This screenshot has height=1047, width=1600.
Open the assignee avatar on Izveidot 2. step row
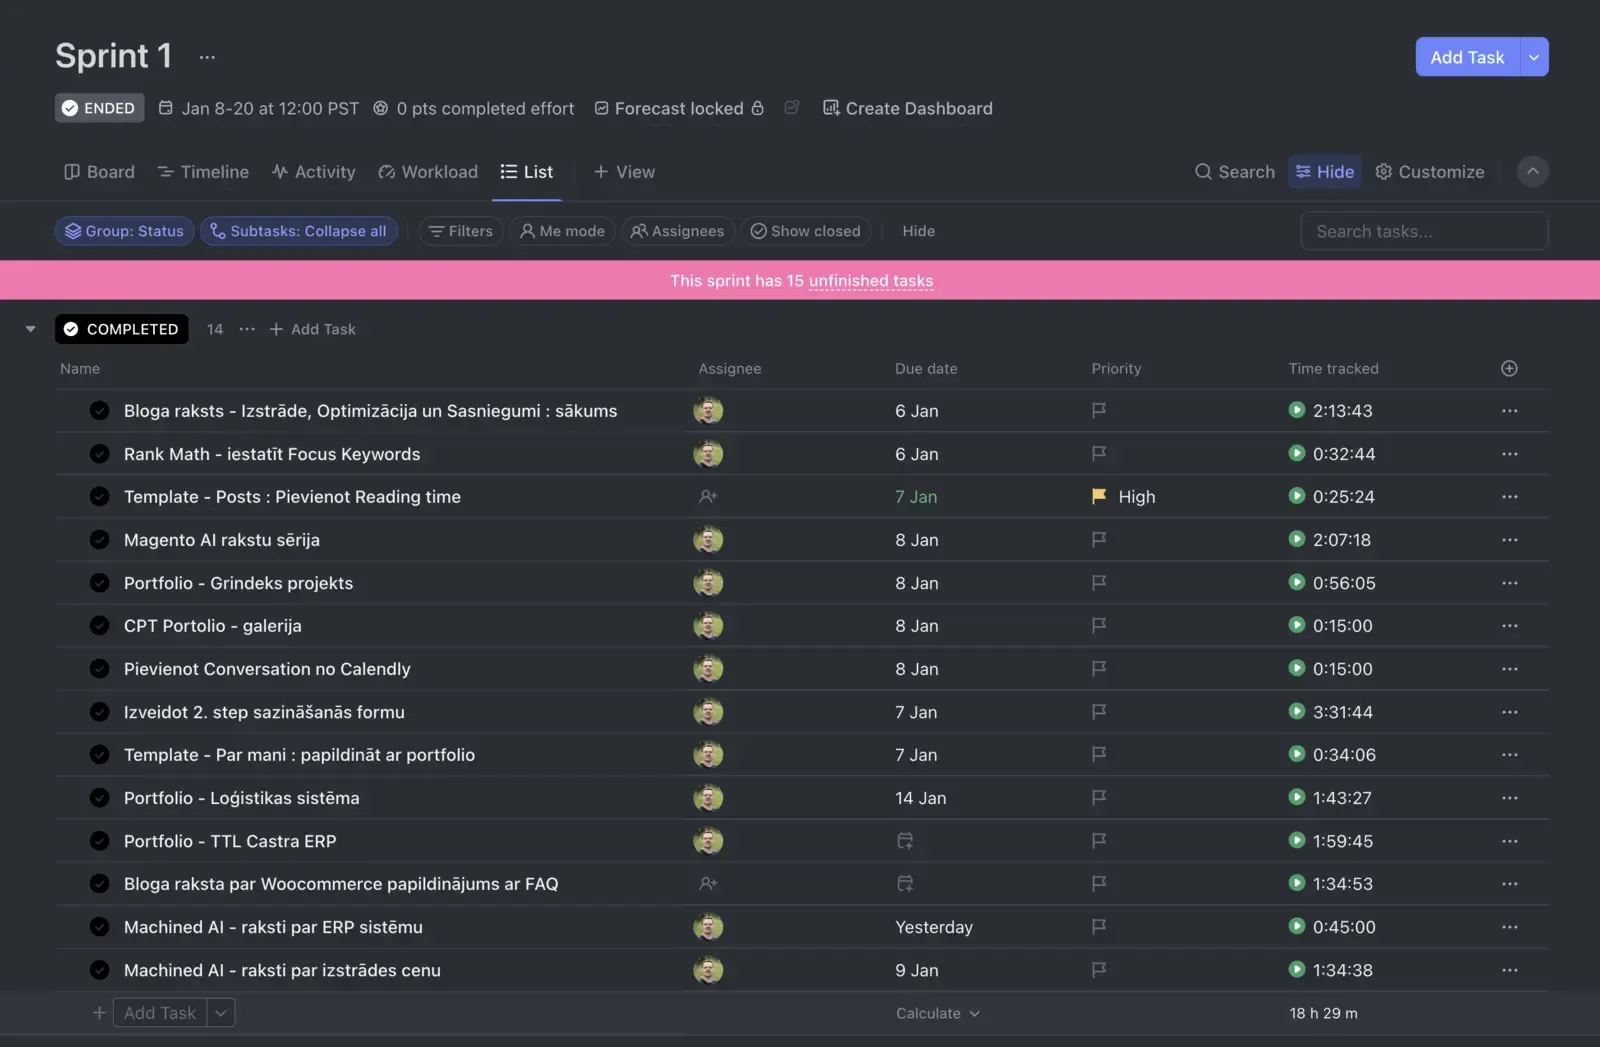pos(708,711)
